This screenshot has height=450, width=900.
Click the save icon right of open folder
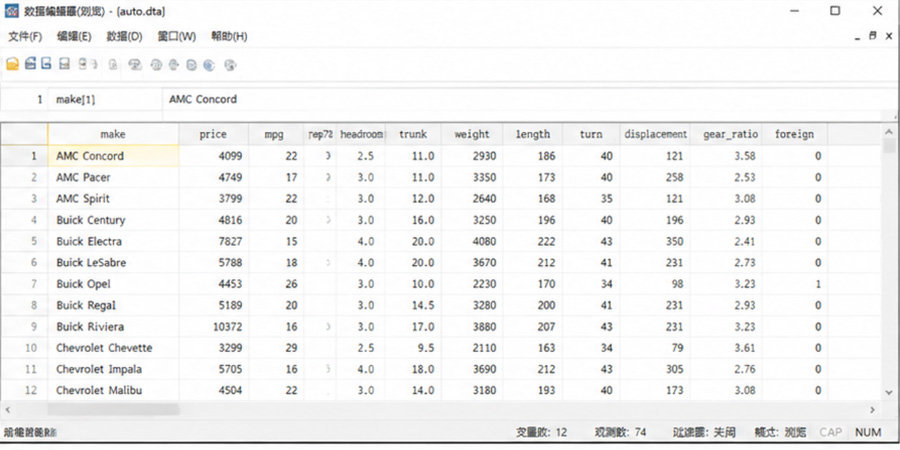[x=30, y=64]
